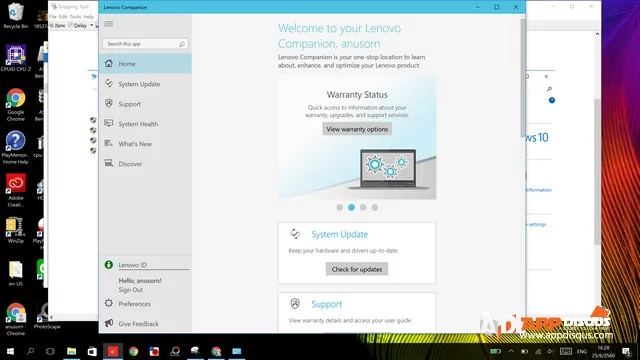Click the search magnifier in the app search box
640x360 pixels.
[x=182, y=44]
